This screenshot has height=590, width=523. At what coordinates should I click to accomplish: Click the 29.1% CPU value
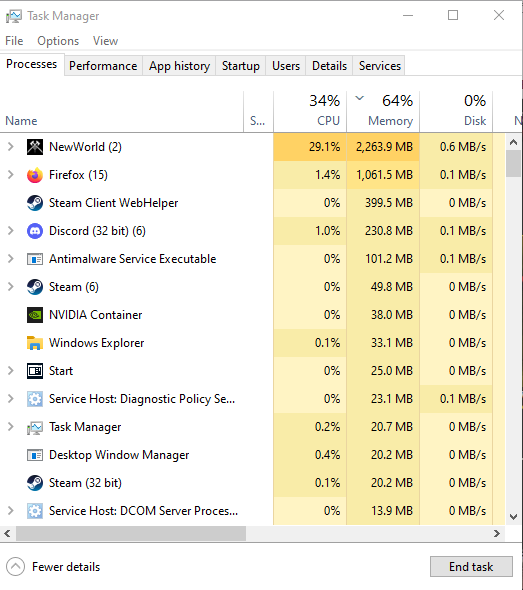tap(324, 147)
